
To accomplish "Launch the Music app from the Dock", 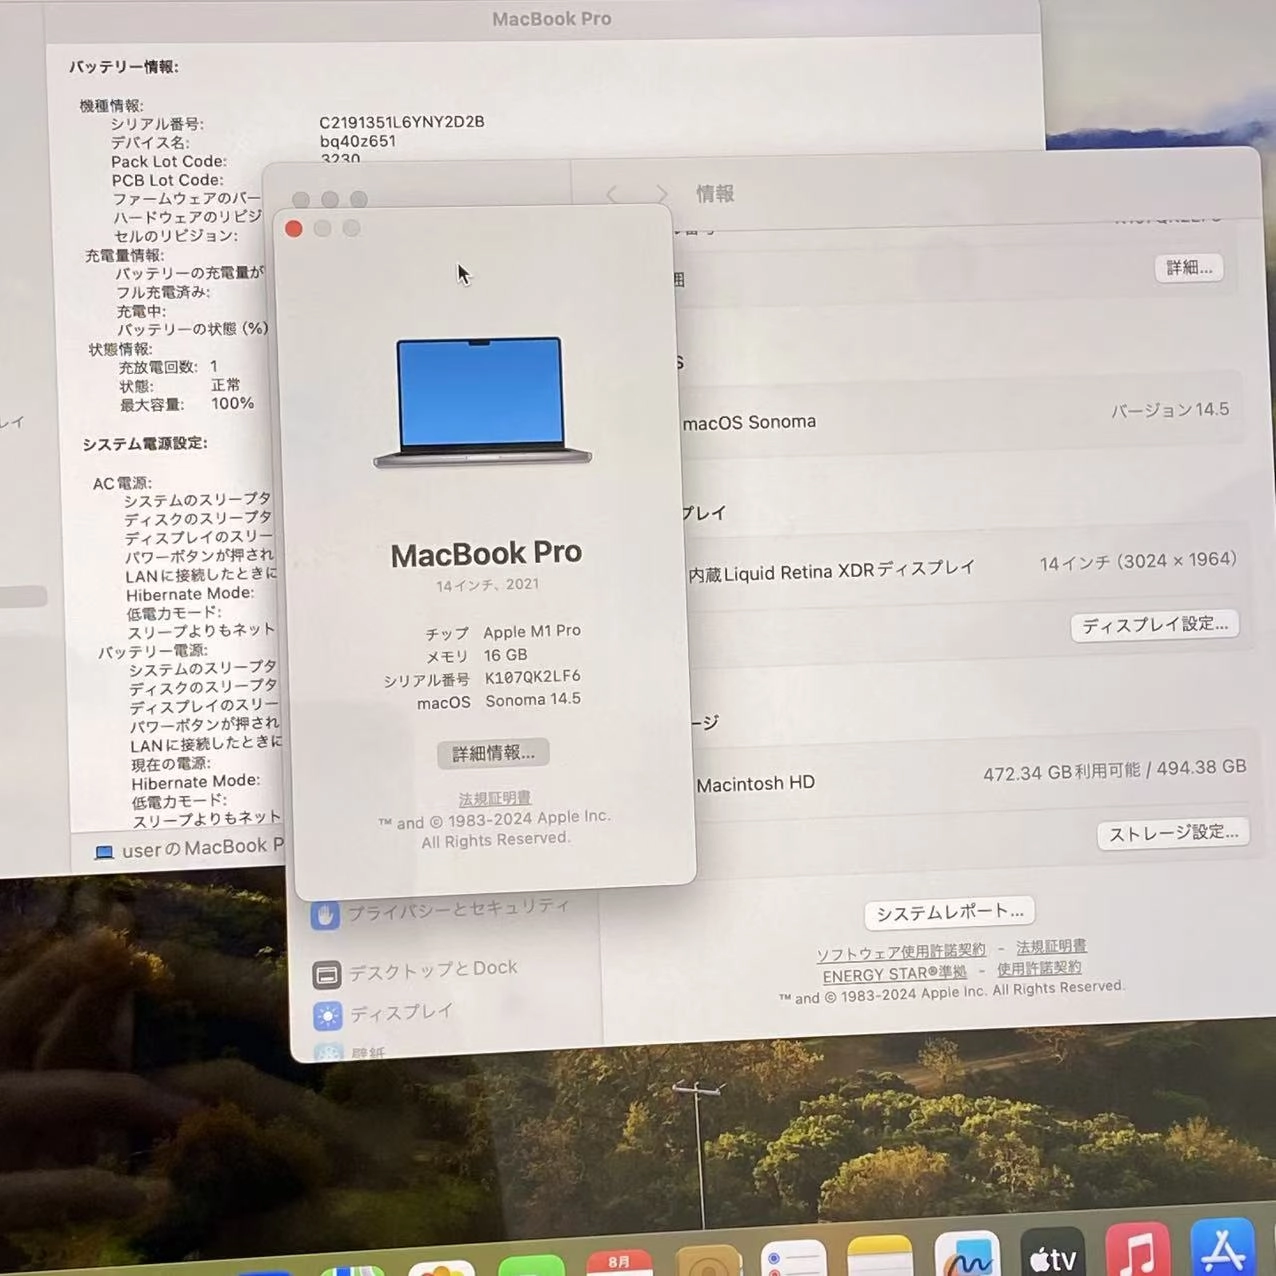I will 1138,1250.
